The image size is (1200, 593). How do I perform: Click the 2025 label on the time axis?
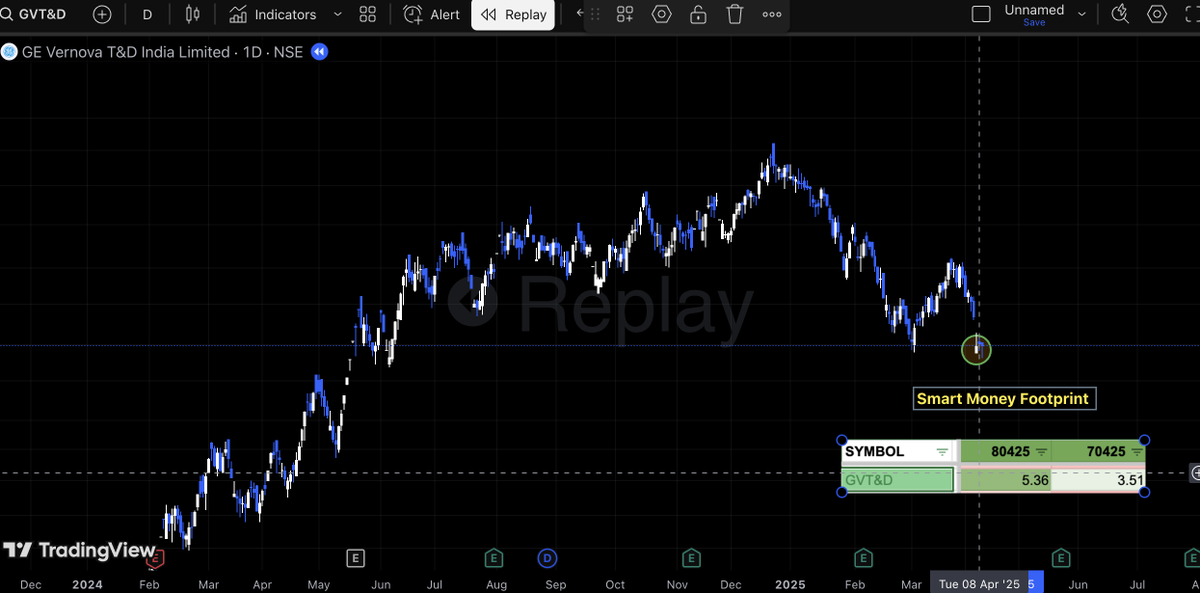tap(790, 584)
